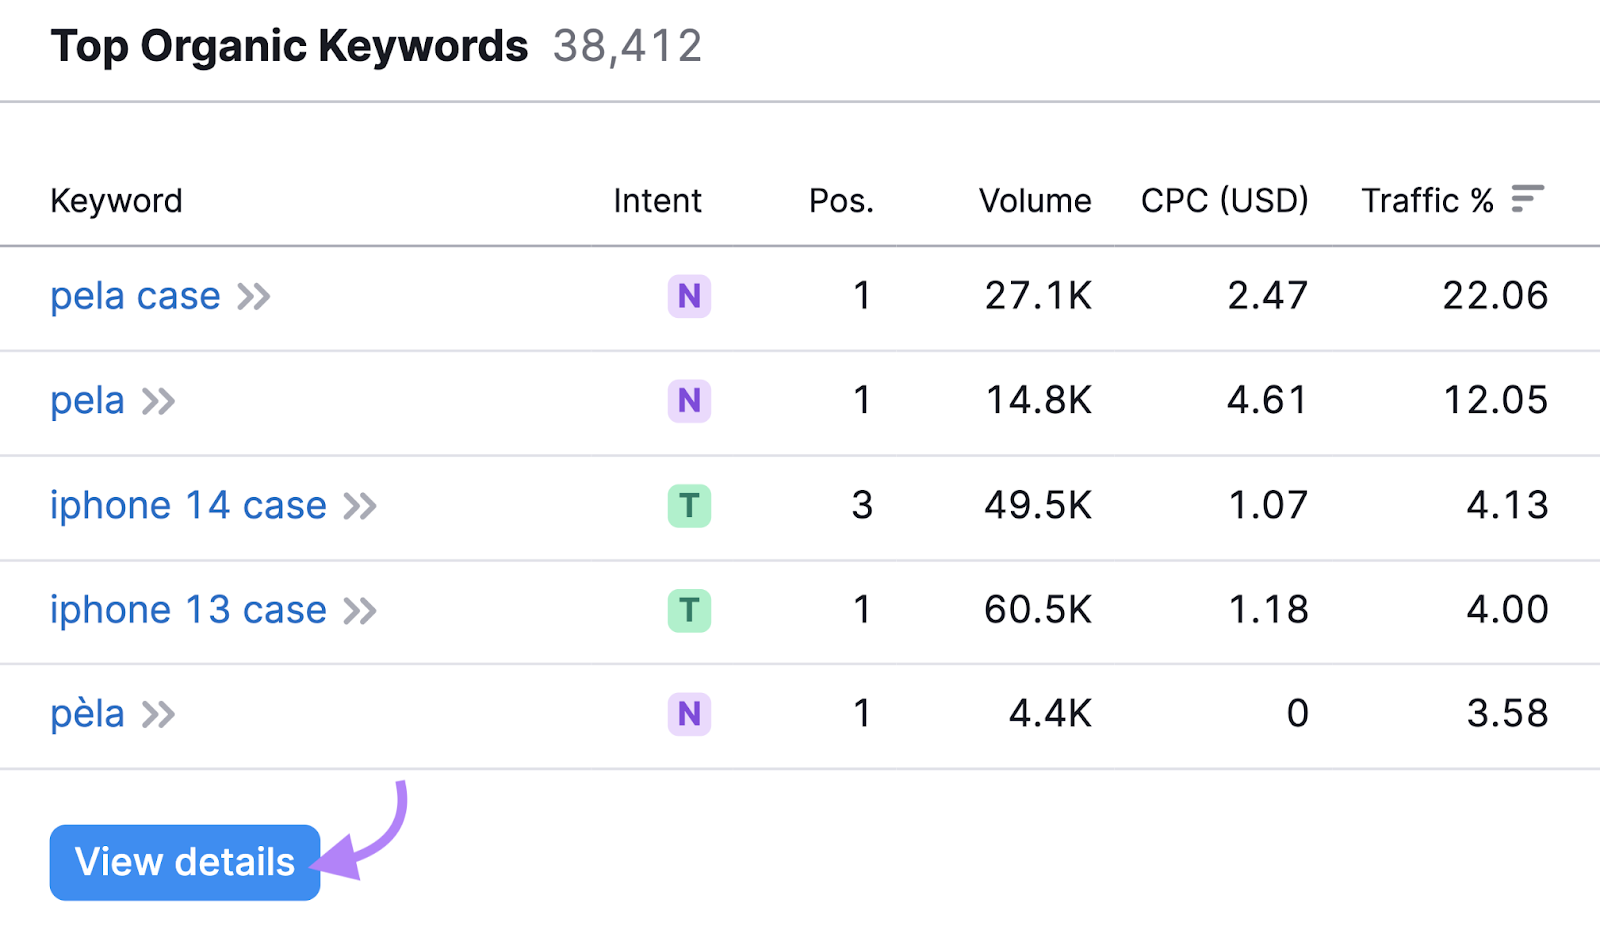
Task: Click the Volume column header
Action: tap(1035, 201)
